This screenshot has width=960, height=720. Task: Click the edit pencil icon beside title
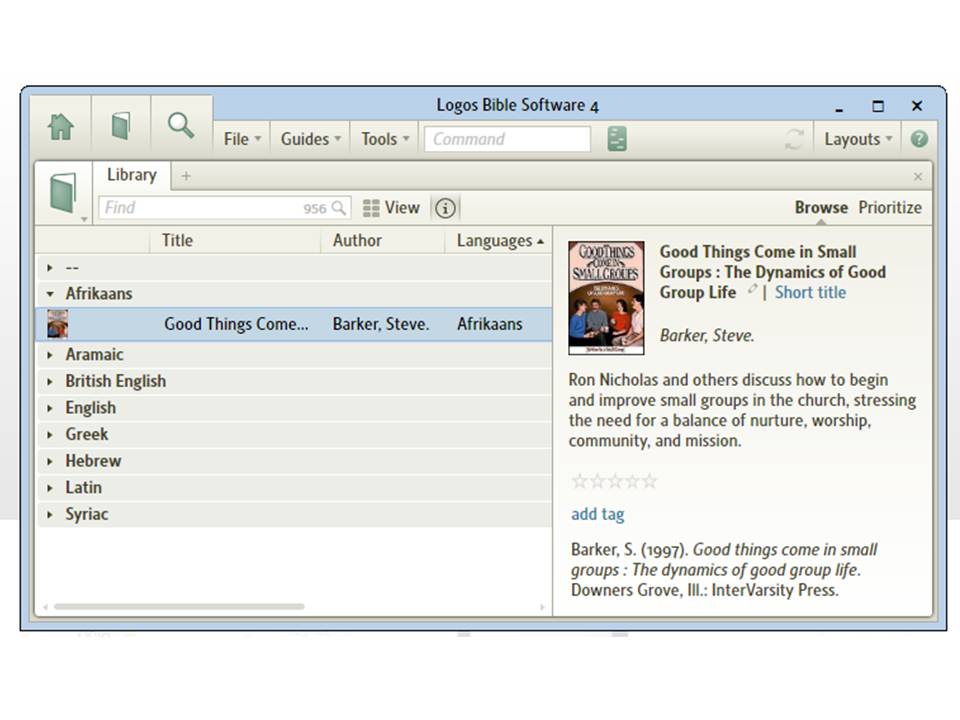[752, 289]
